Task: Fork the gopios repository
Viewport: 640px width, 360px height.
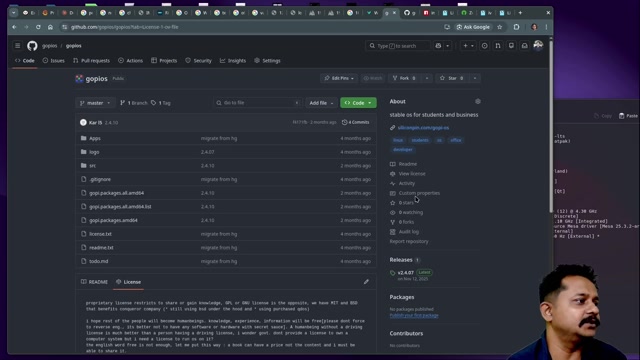Action: 404,78
